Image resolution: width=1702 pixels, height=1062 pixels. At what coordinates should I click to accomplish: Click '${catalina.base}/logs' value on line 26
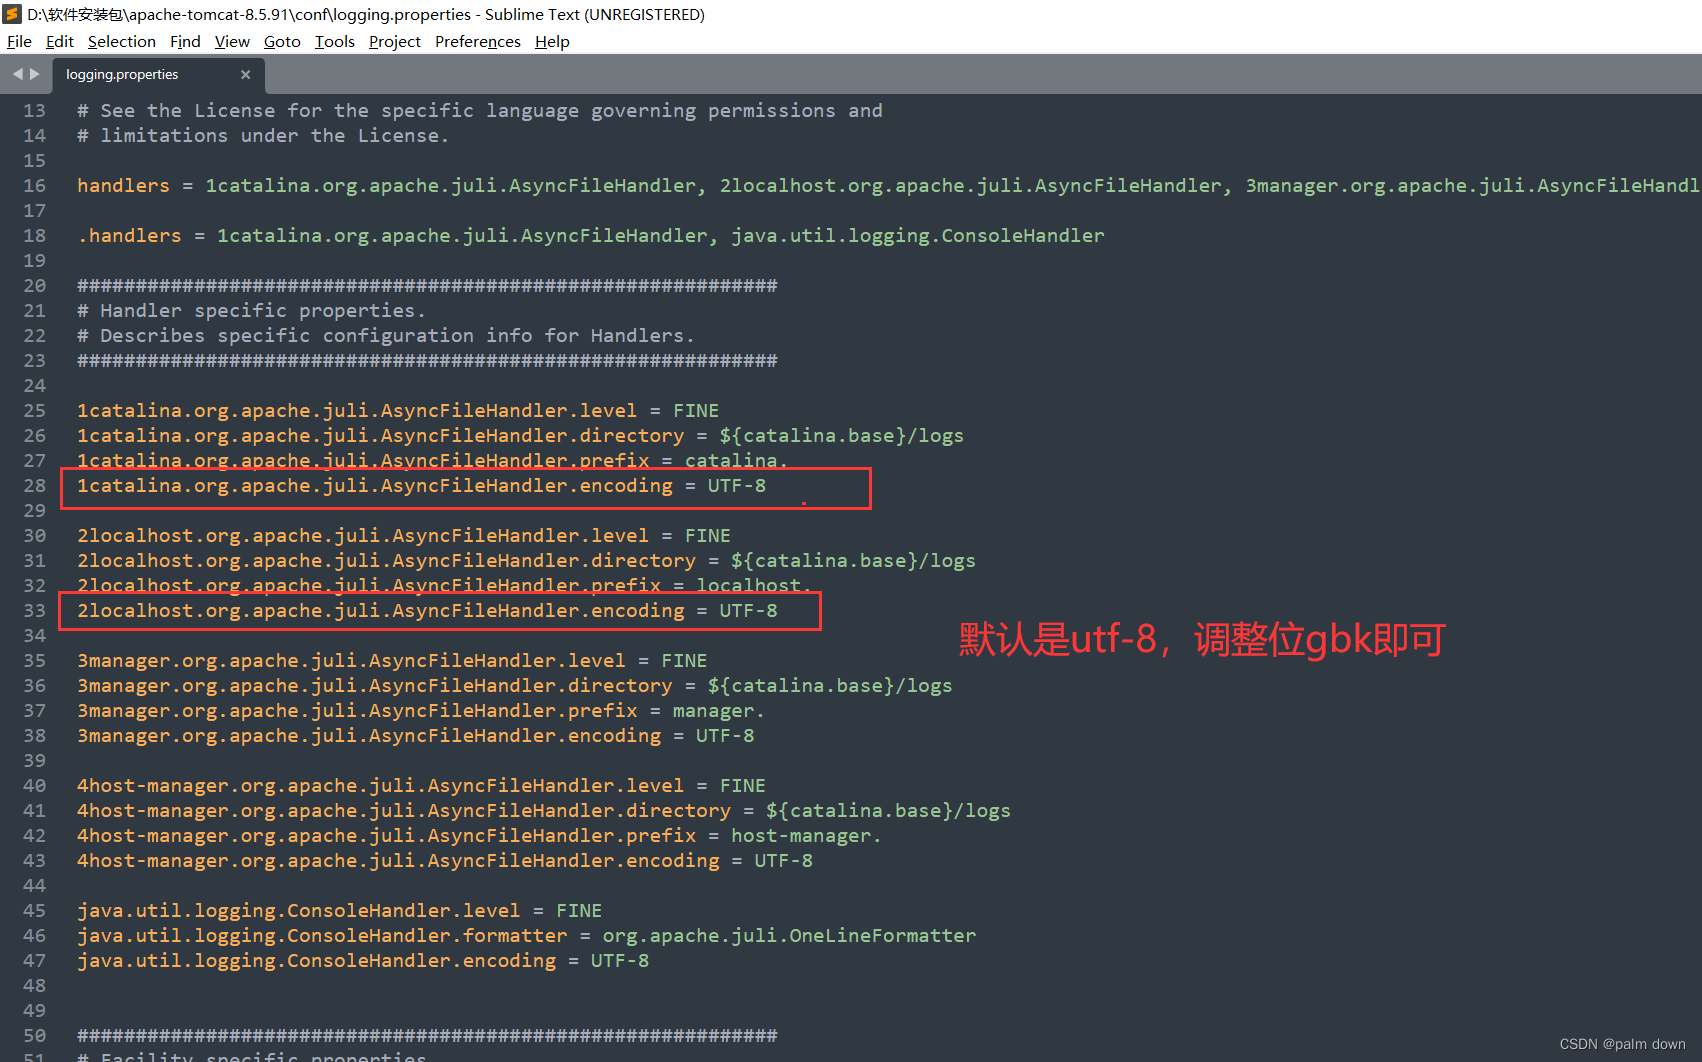[842, 435]
